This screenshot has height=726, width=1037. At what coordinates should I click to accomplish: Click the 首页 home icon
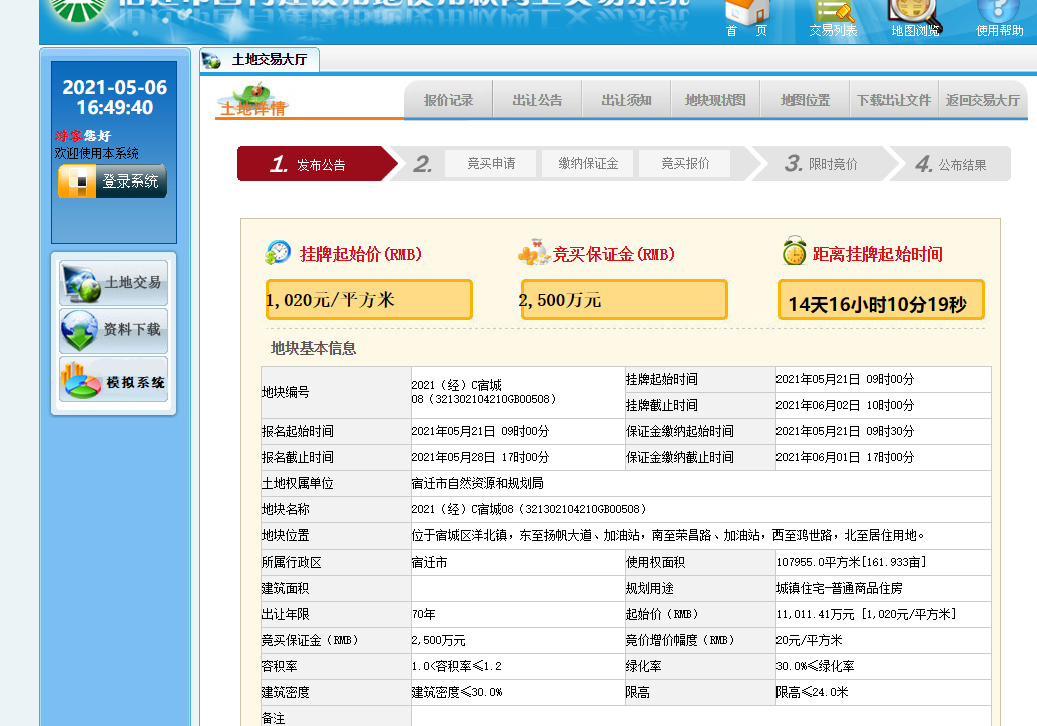[746, 16]
